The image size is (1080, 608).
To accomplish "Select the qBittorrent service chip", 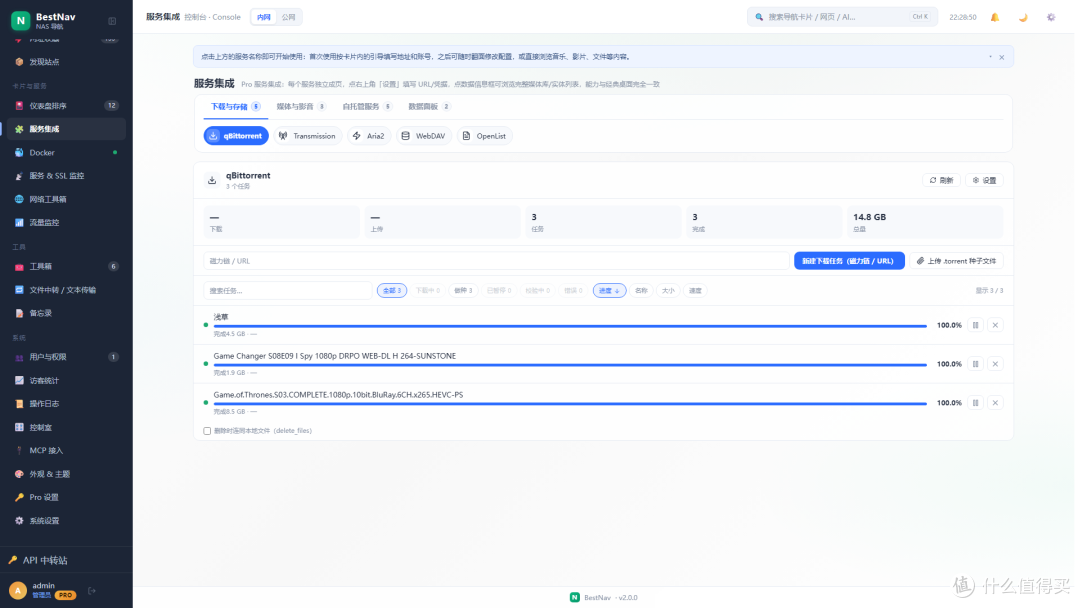I will [236, 136].
